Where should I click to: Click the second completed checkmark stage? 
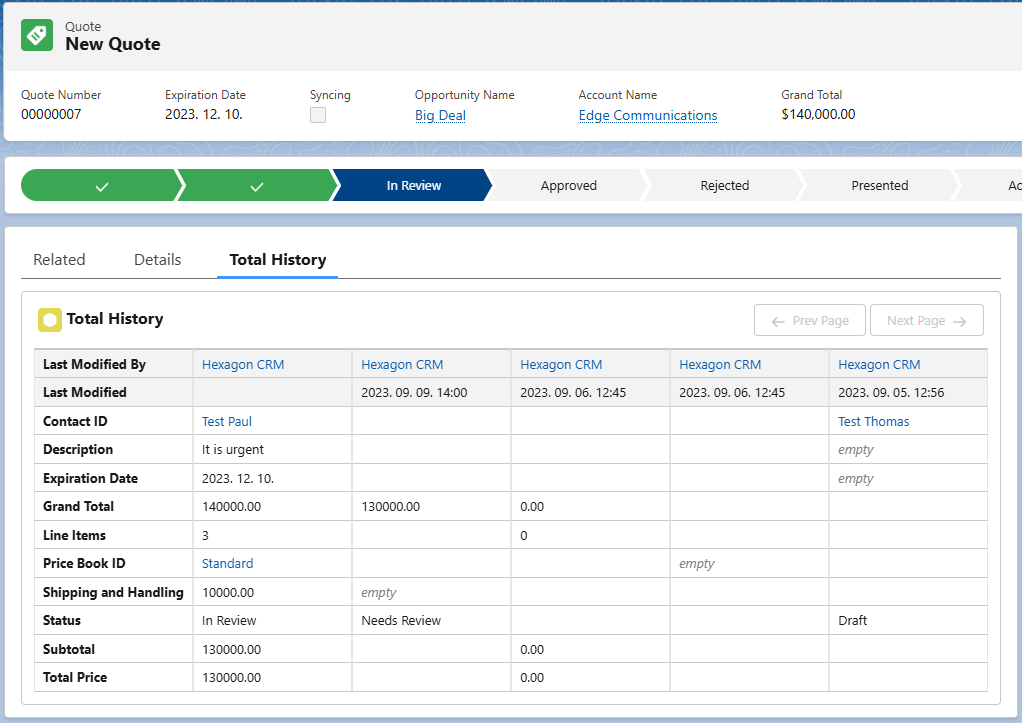(x=256, y=186)
